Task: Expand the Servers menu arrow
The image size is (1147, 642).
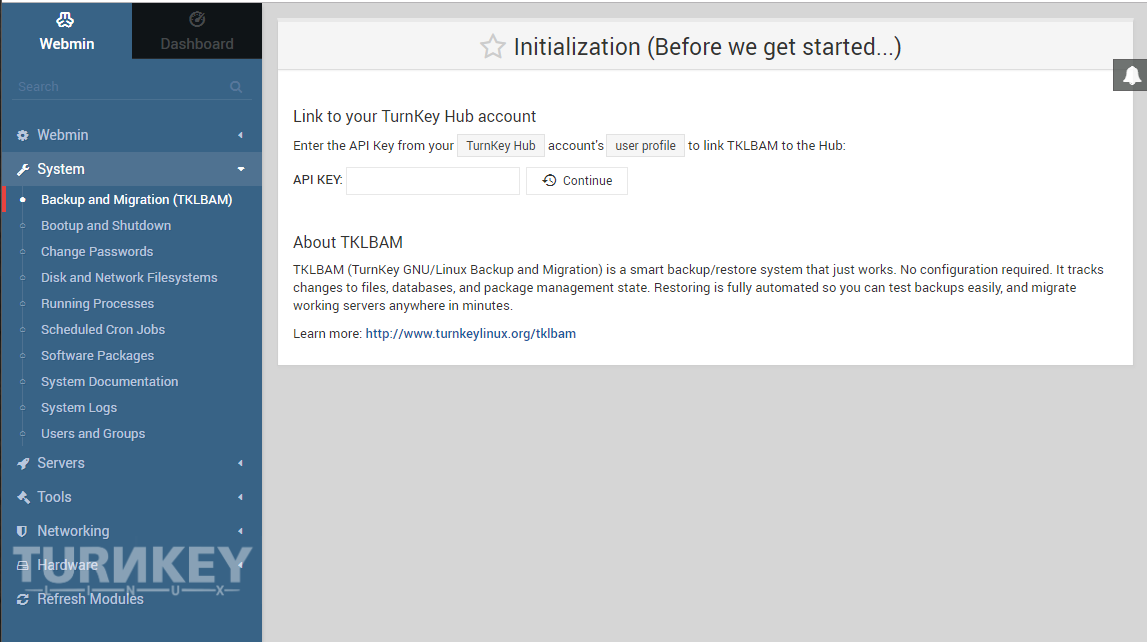Action: (x=240, y=463)
